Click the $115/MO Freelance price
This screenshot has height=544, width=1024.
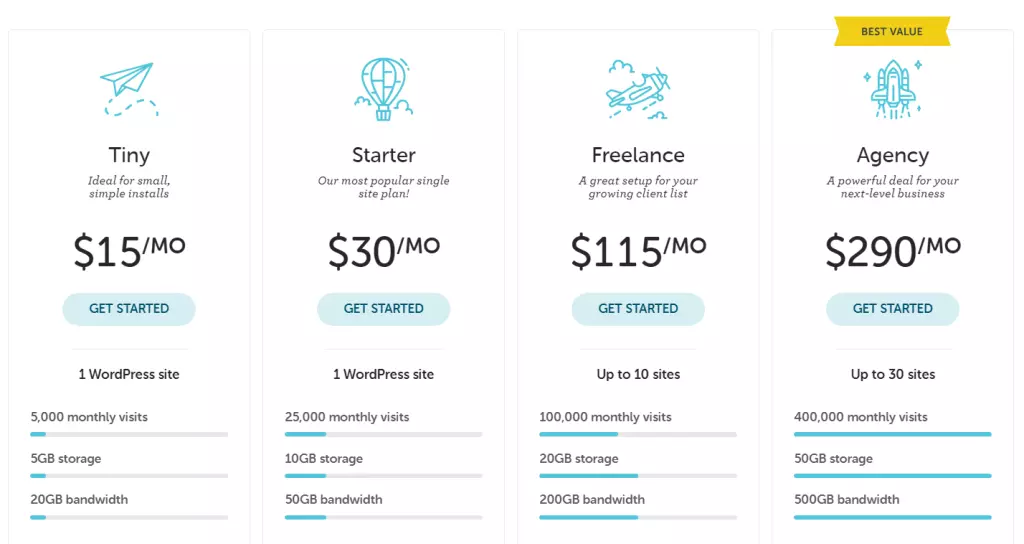tap(638, 251)
